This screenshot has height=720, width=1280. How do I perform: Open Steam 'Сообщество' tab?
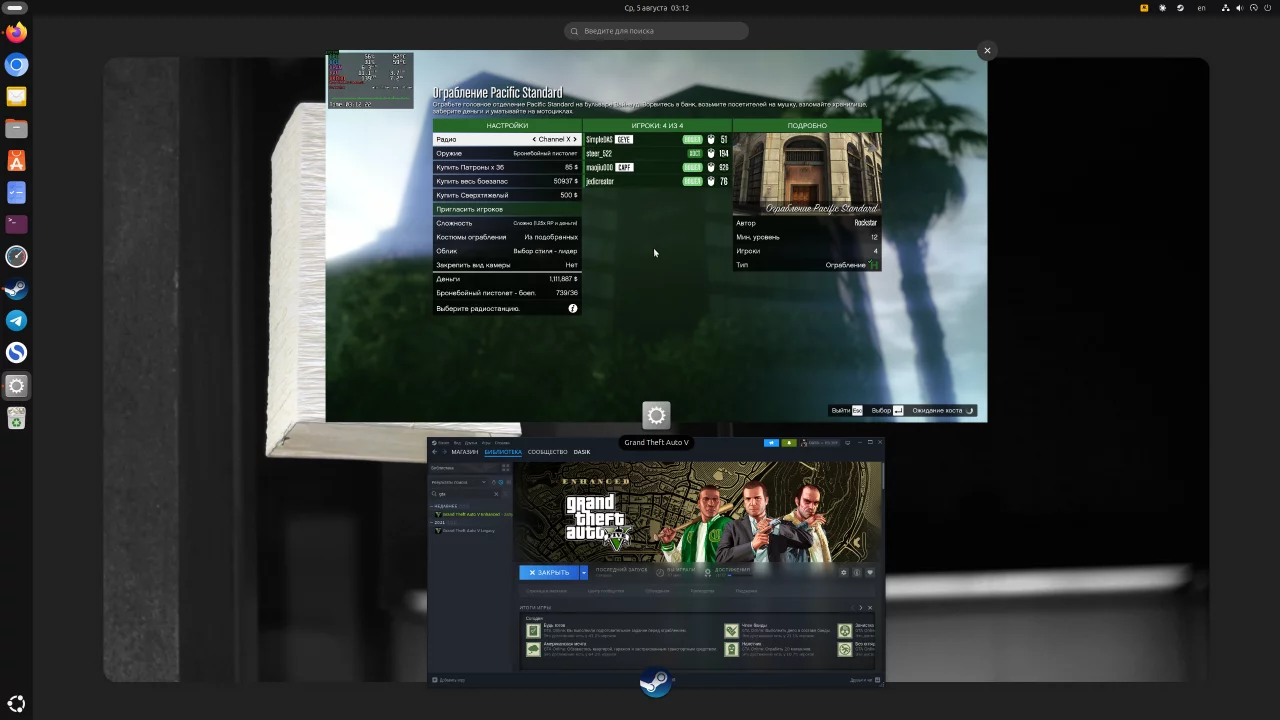547,452
